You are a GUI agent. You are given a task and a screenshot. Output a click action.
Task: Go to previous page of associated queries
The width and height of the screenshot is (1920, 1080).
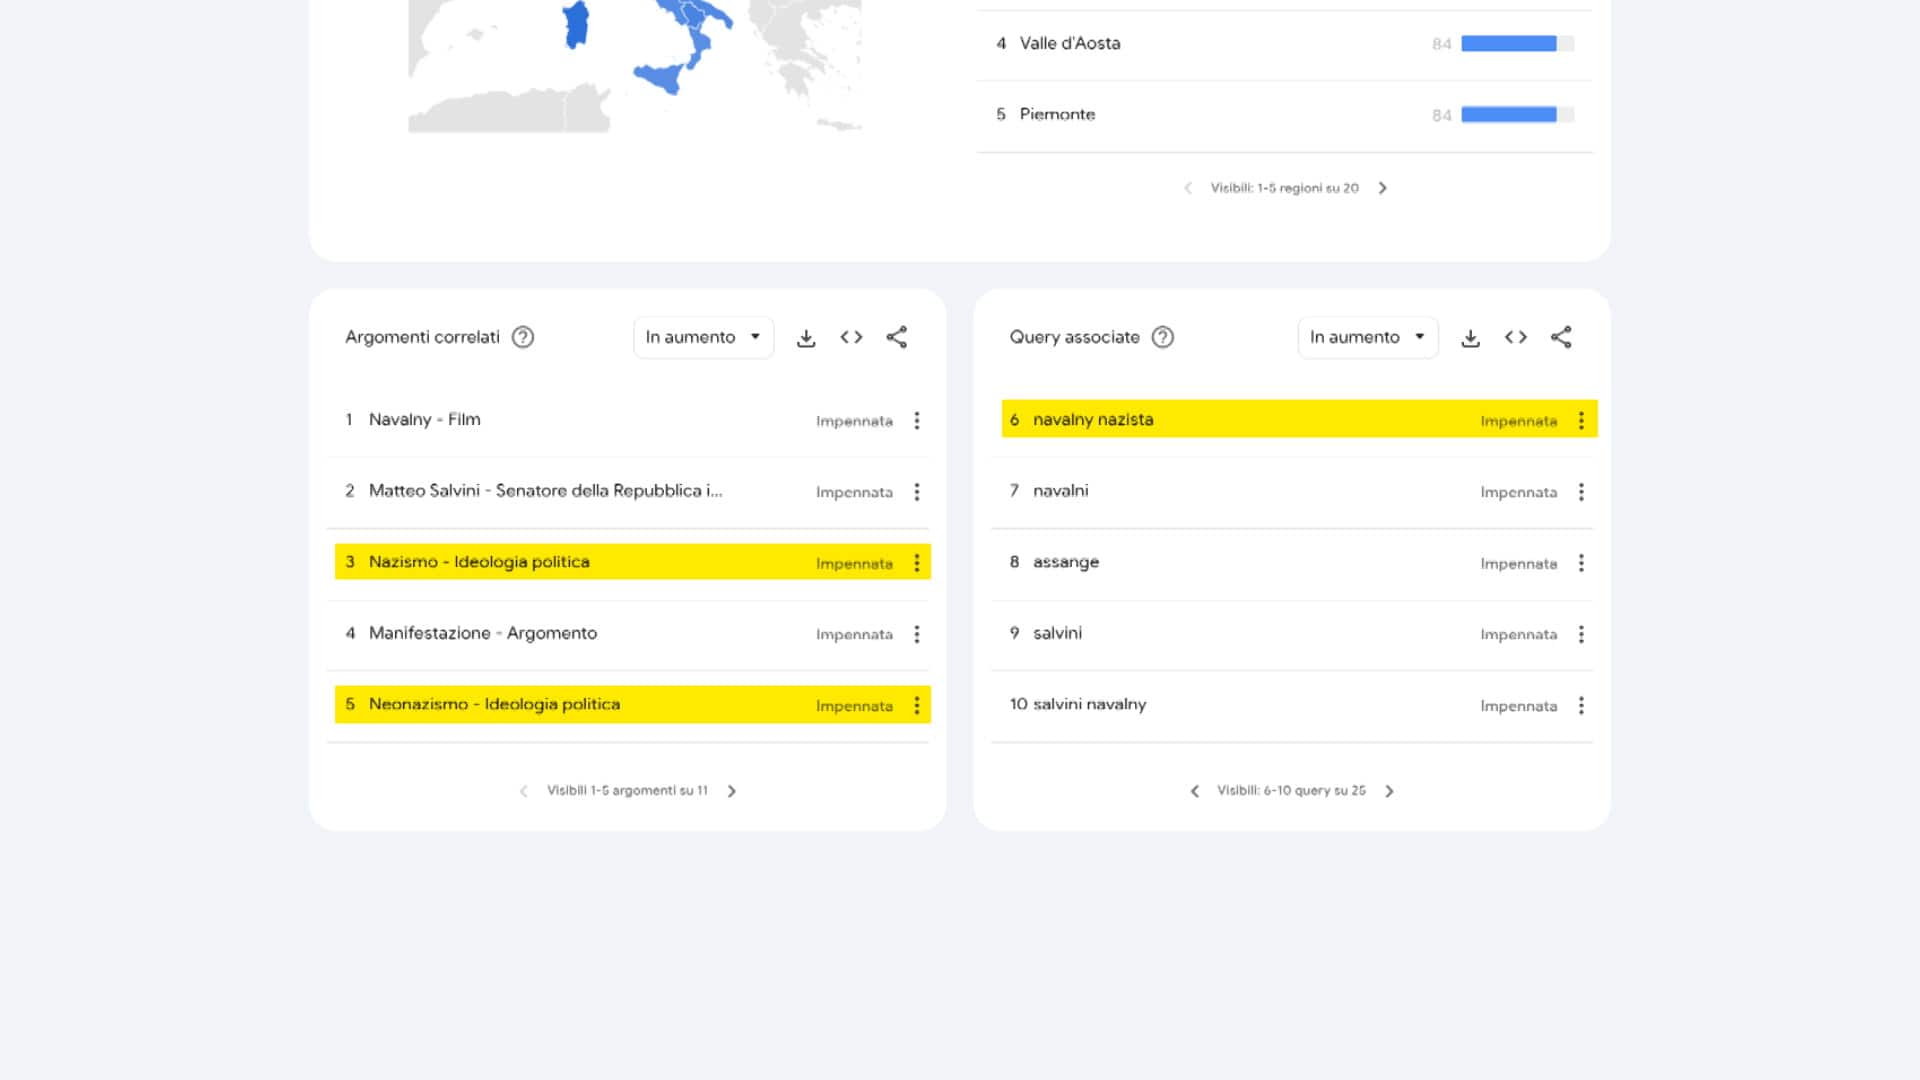pyautogui.click(x=1194, y=791)
